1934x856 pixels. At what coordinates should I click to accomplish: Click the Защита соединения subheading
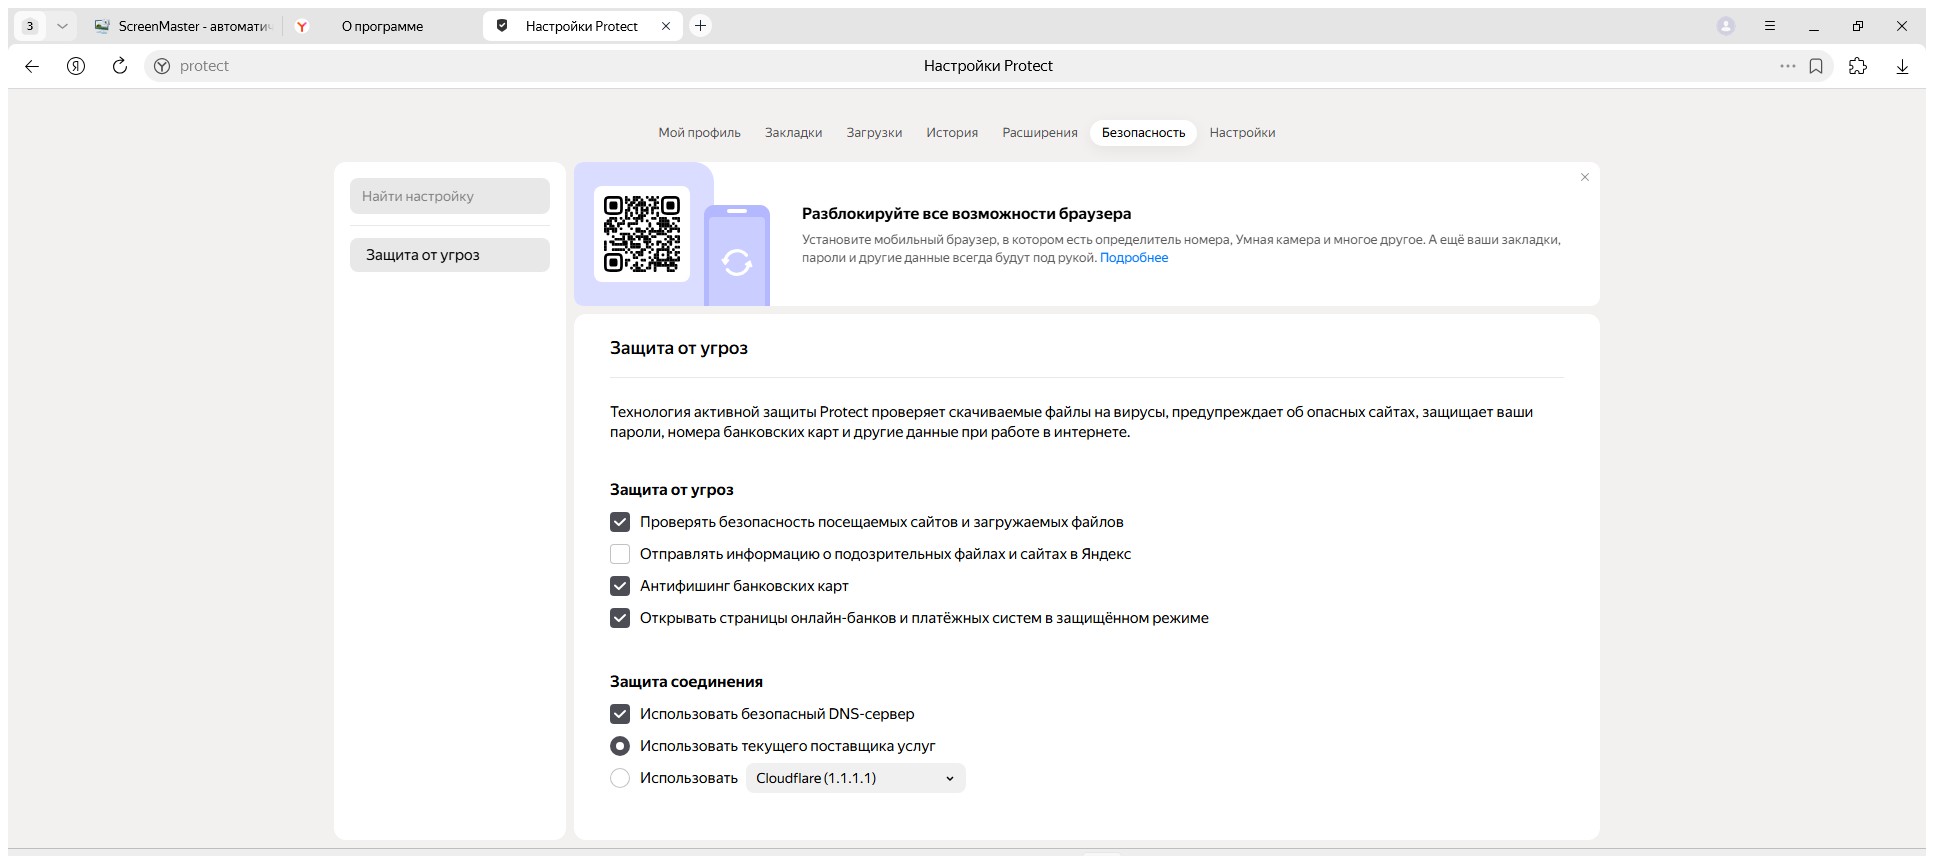pyautogui.click(x=686, y=682)
